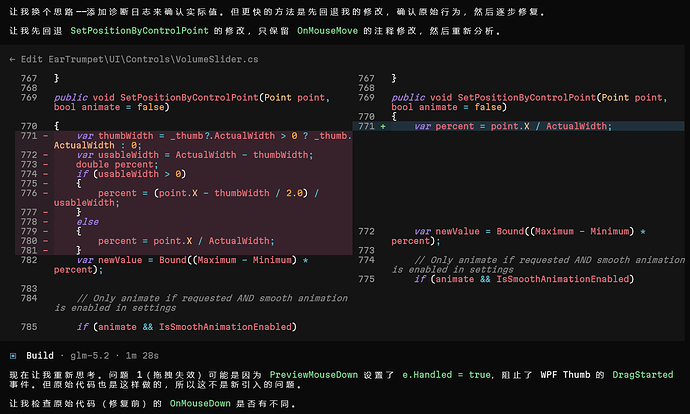Click if (animate && IsSmoothAnimationEnabled) on right line 775
This screenshot has width=690, height=414.
(524, 279)
